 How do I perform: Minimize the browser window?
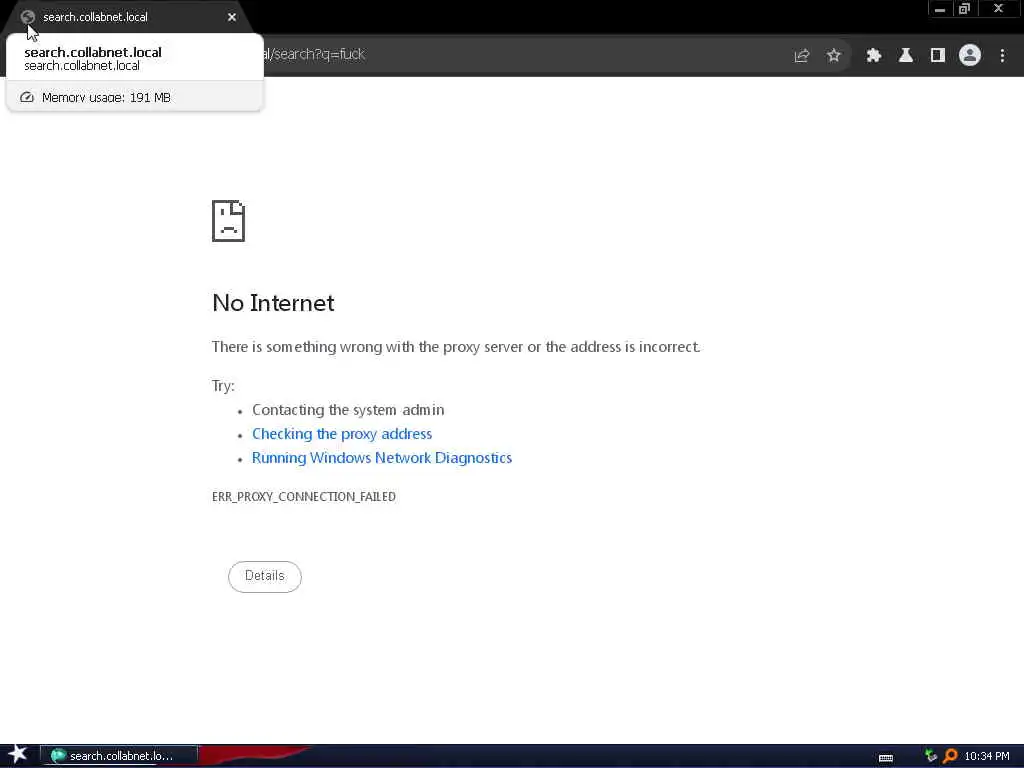940,9
